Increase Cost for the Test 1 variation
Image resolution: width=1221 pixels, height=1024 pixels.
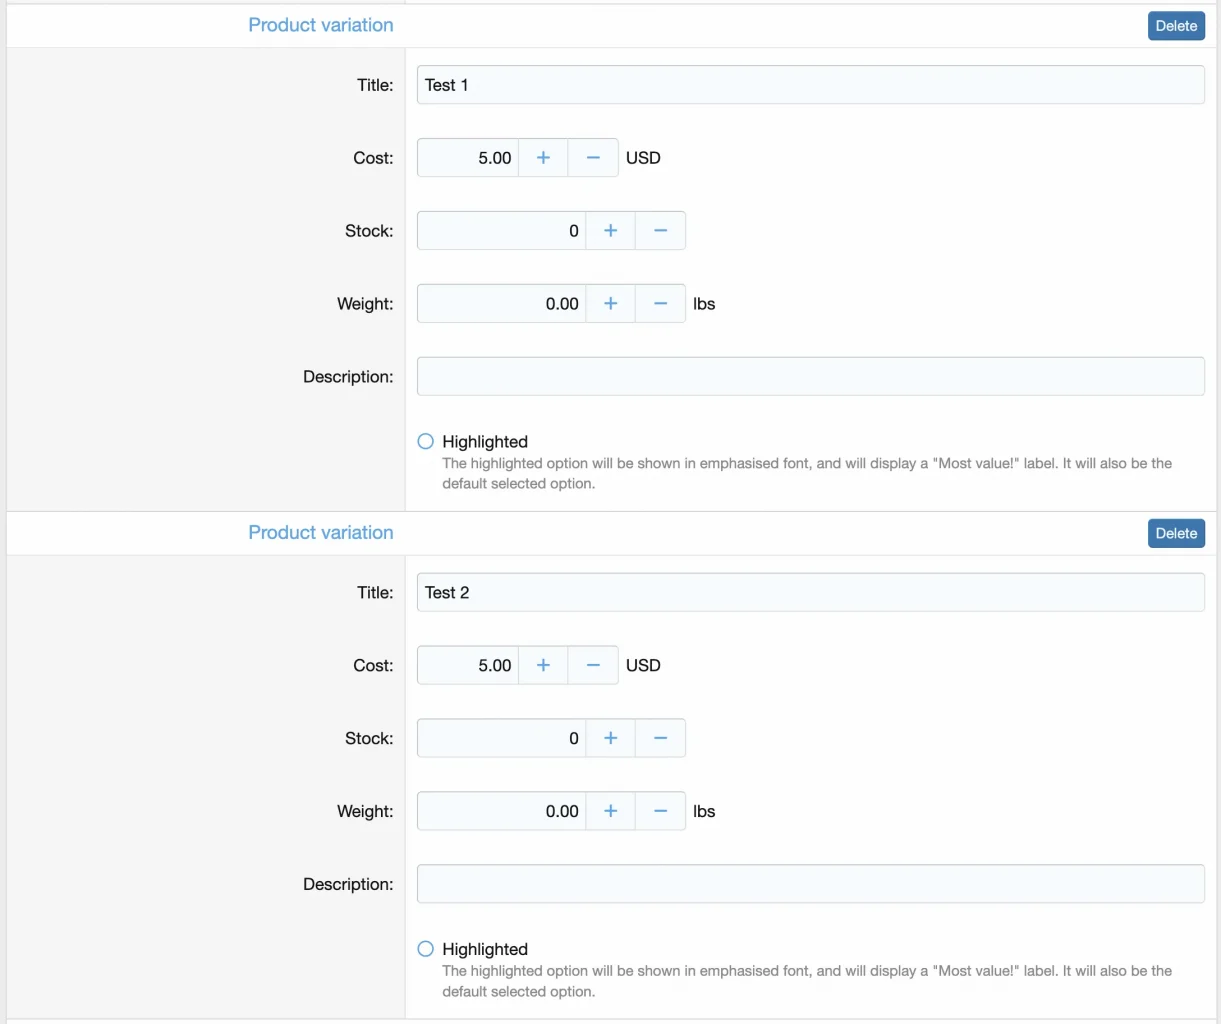point(543,158)
